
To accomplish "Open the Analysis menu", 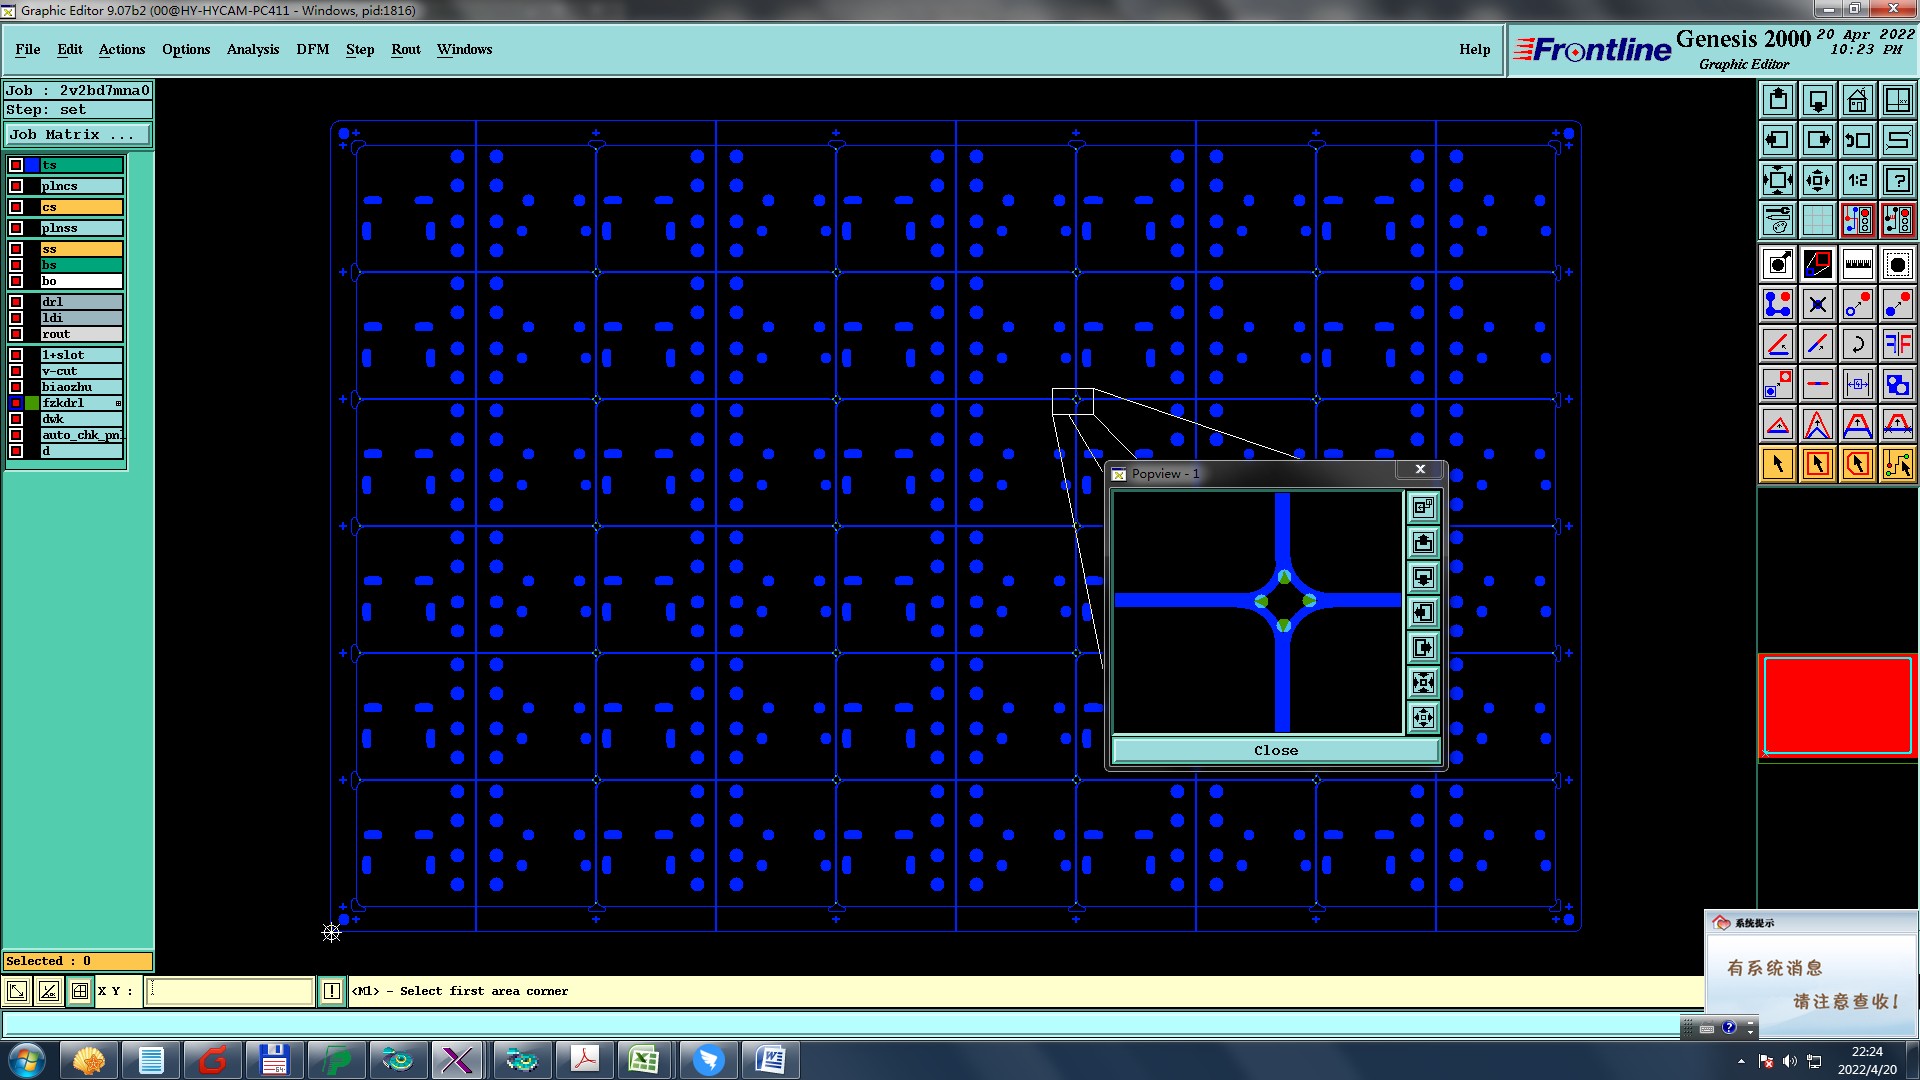I will click(x=252, y=49).
